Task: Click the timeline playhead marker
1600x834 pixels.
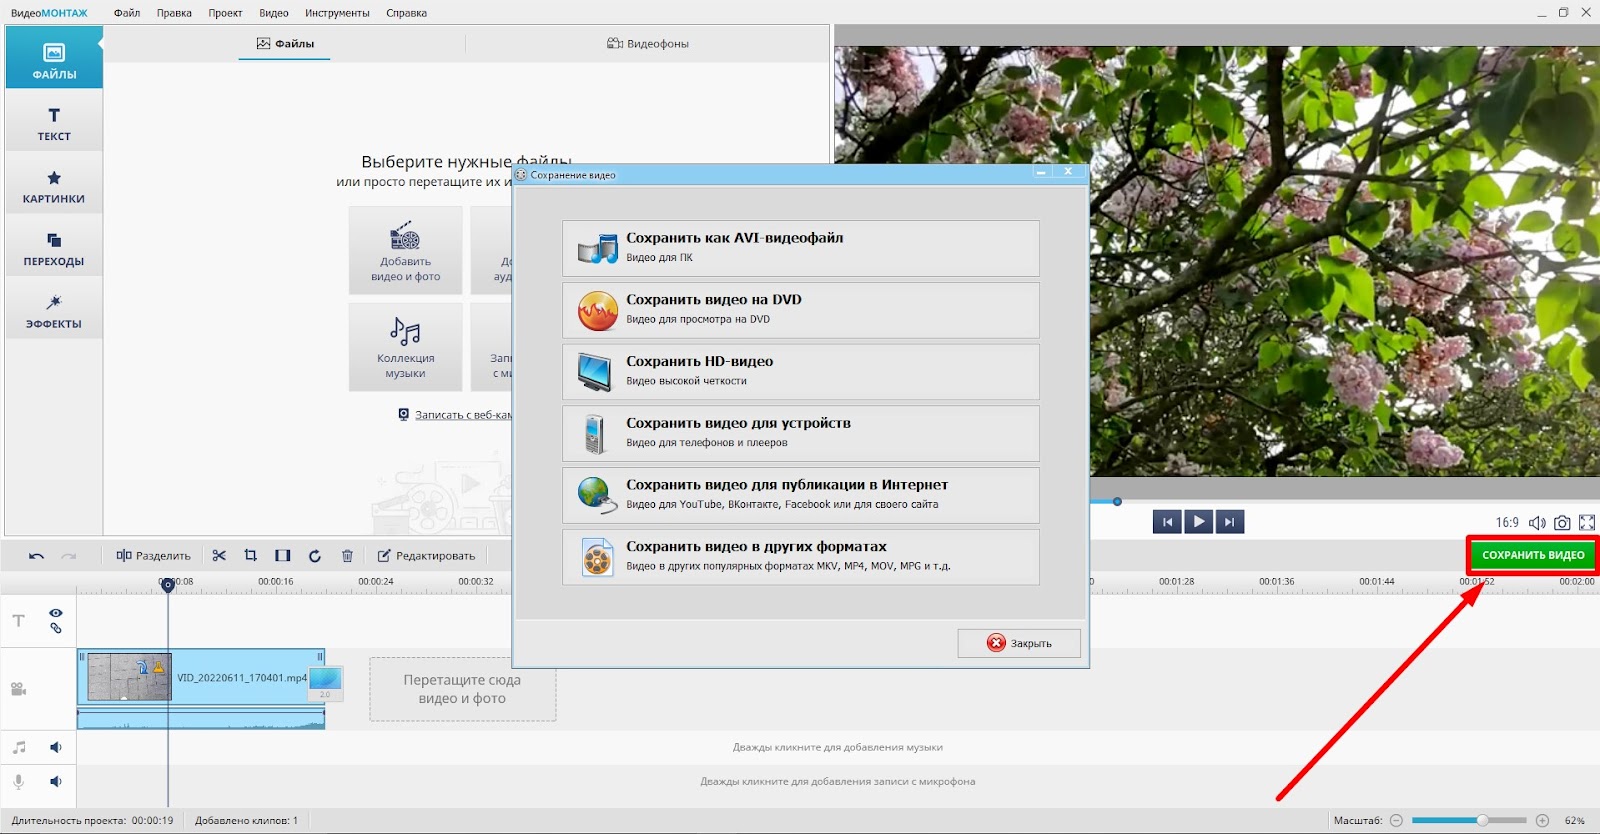Action: tap(168, 584)
